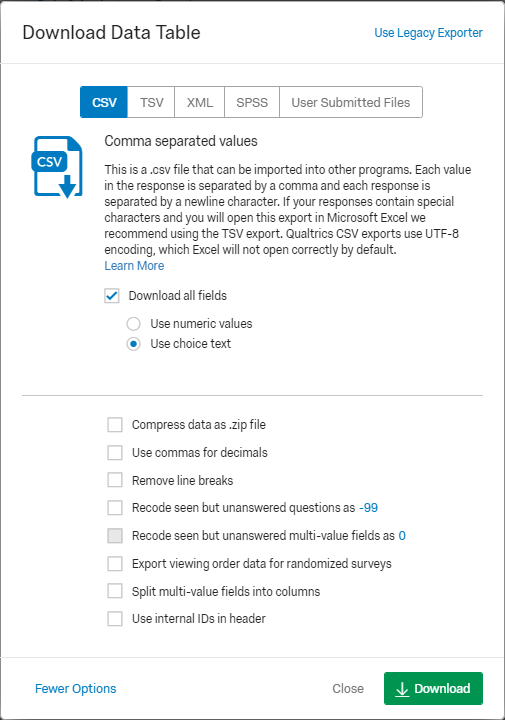Select the User Submitted Files tab
Screen dimensions: 505x720
(x=351, y=102)
